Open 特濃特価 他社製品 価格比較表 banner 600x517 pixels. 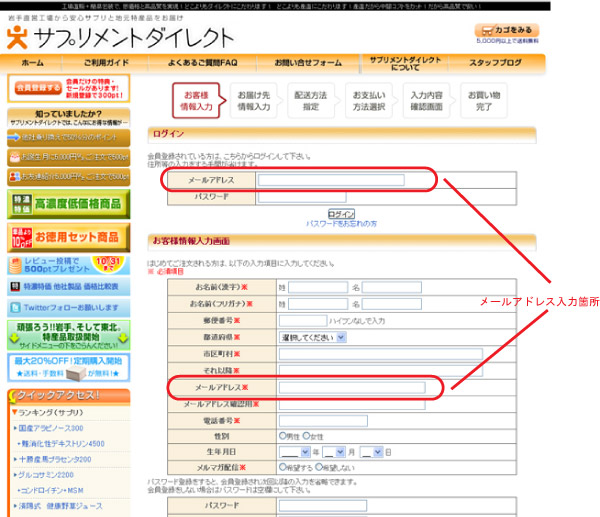click(x=68, y=286)
